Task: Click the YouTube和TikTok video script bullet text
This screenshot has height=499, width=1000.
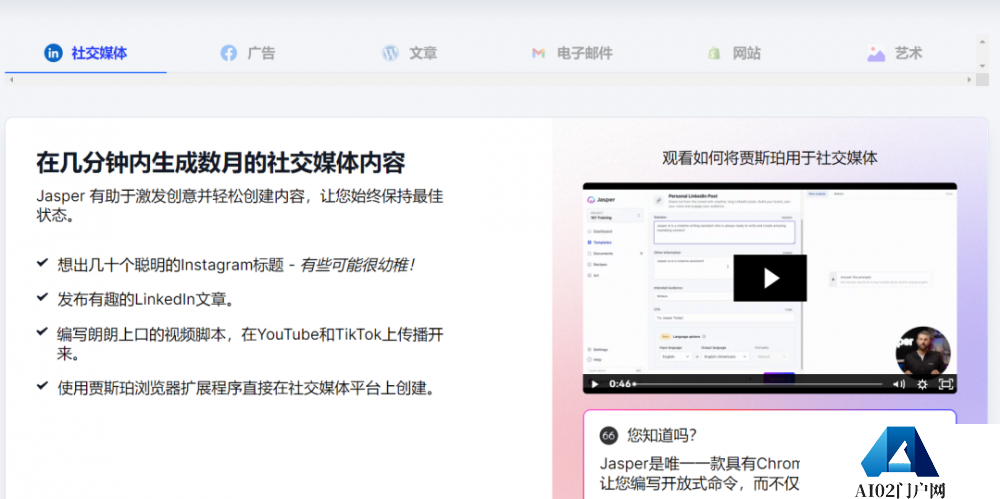Action: tap(249, 344)
